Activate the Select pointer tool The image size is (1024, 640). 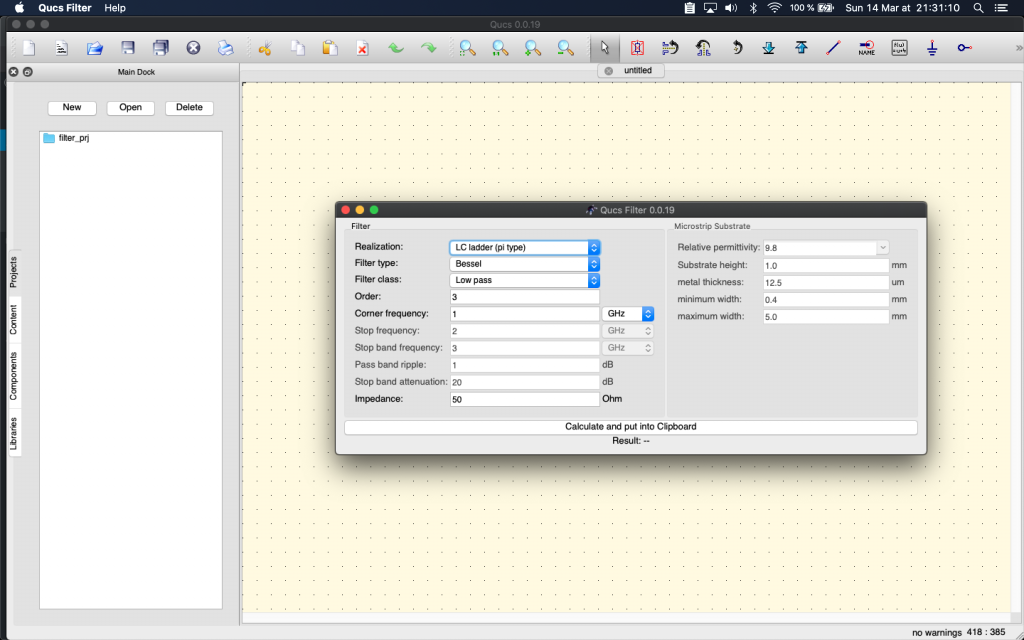point(605,48)
